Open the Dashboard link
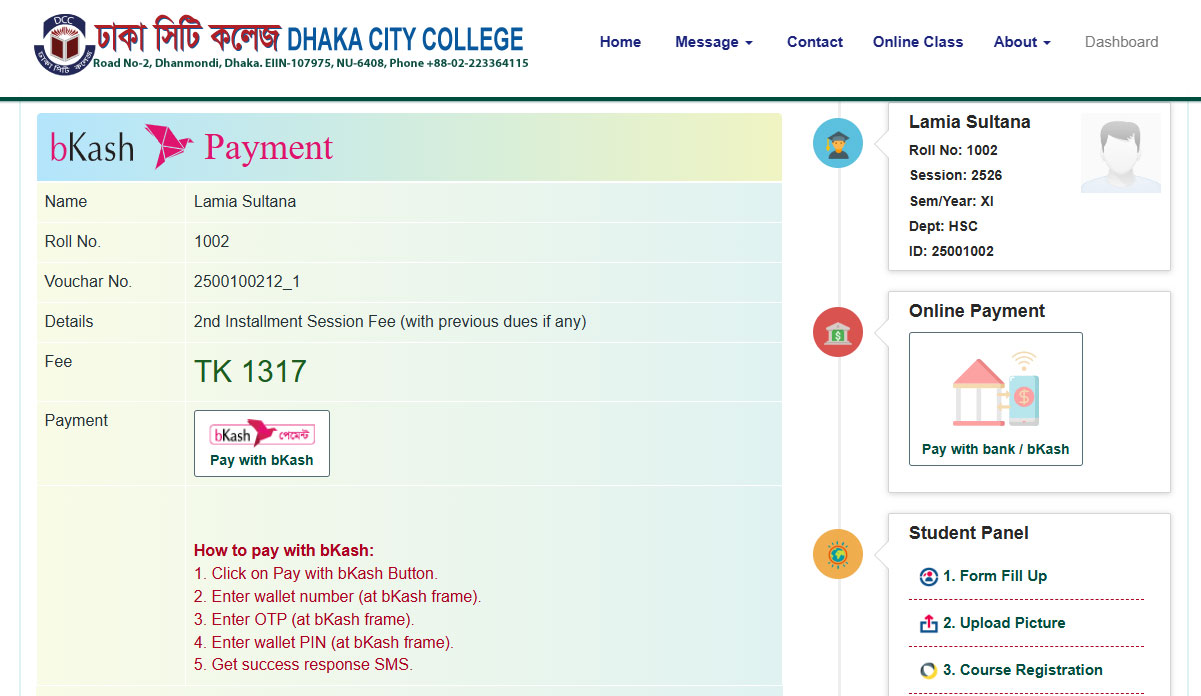The image size is (1201, 696). pyautogui.click(x=1121, y=42)
